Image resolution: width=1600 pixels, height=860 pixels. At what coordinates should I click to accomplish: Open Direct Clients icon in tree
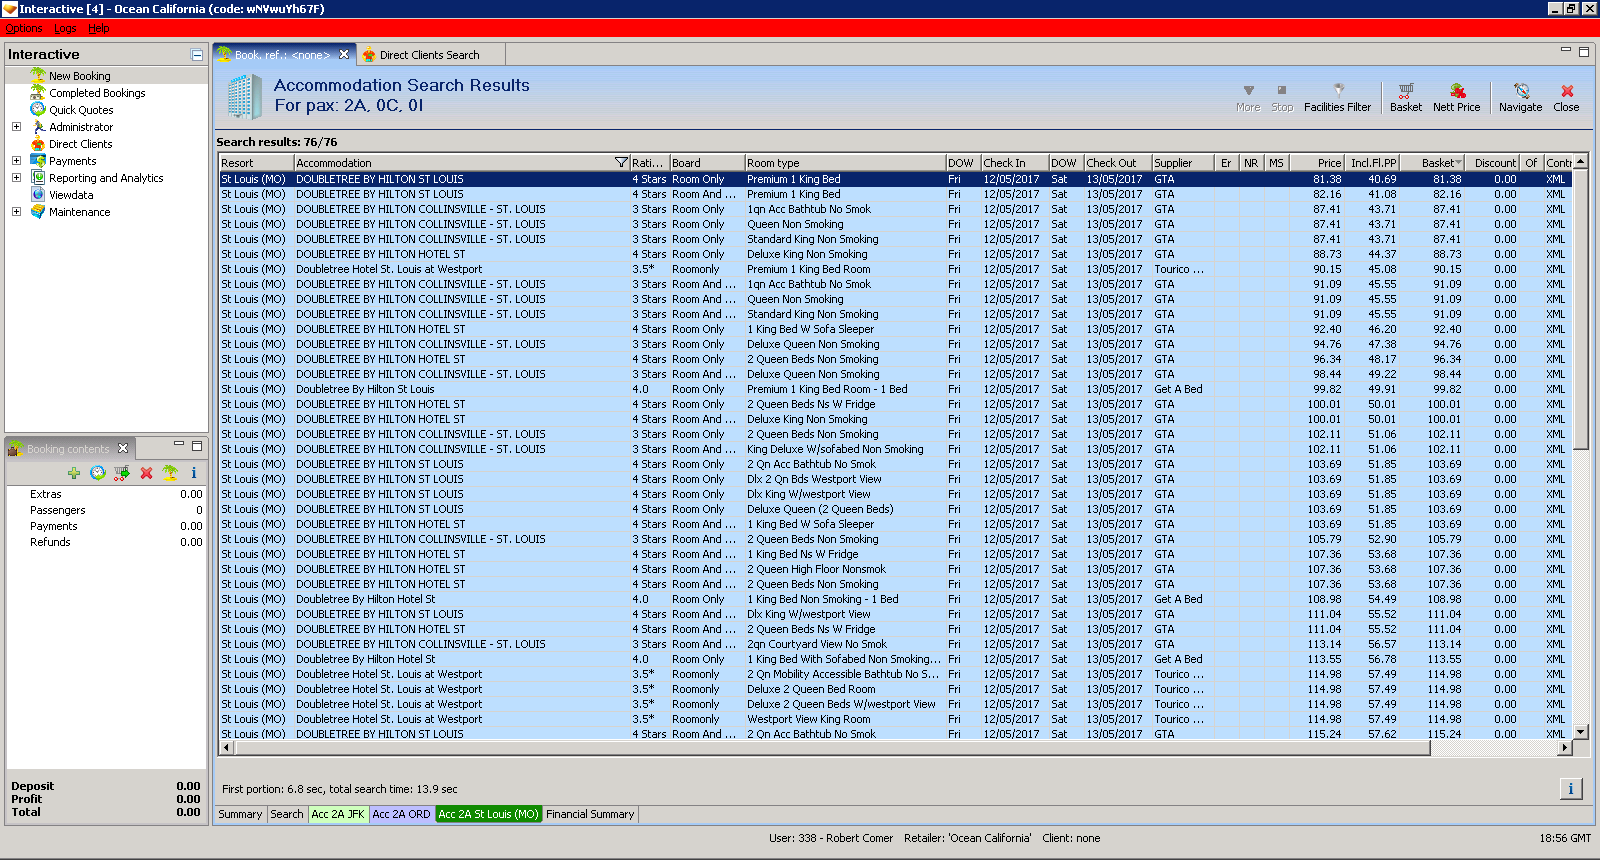tap(38, 143)
